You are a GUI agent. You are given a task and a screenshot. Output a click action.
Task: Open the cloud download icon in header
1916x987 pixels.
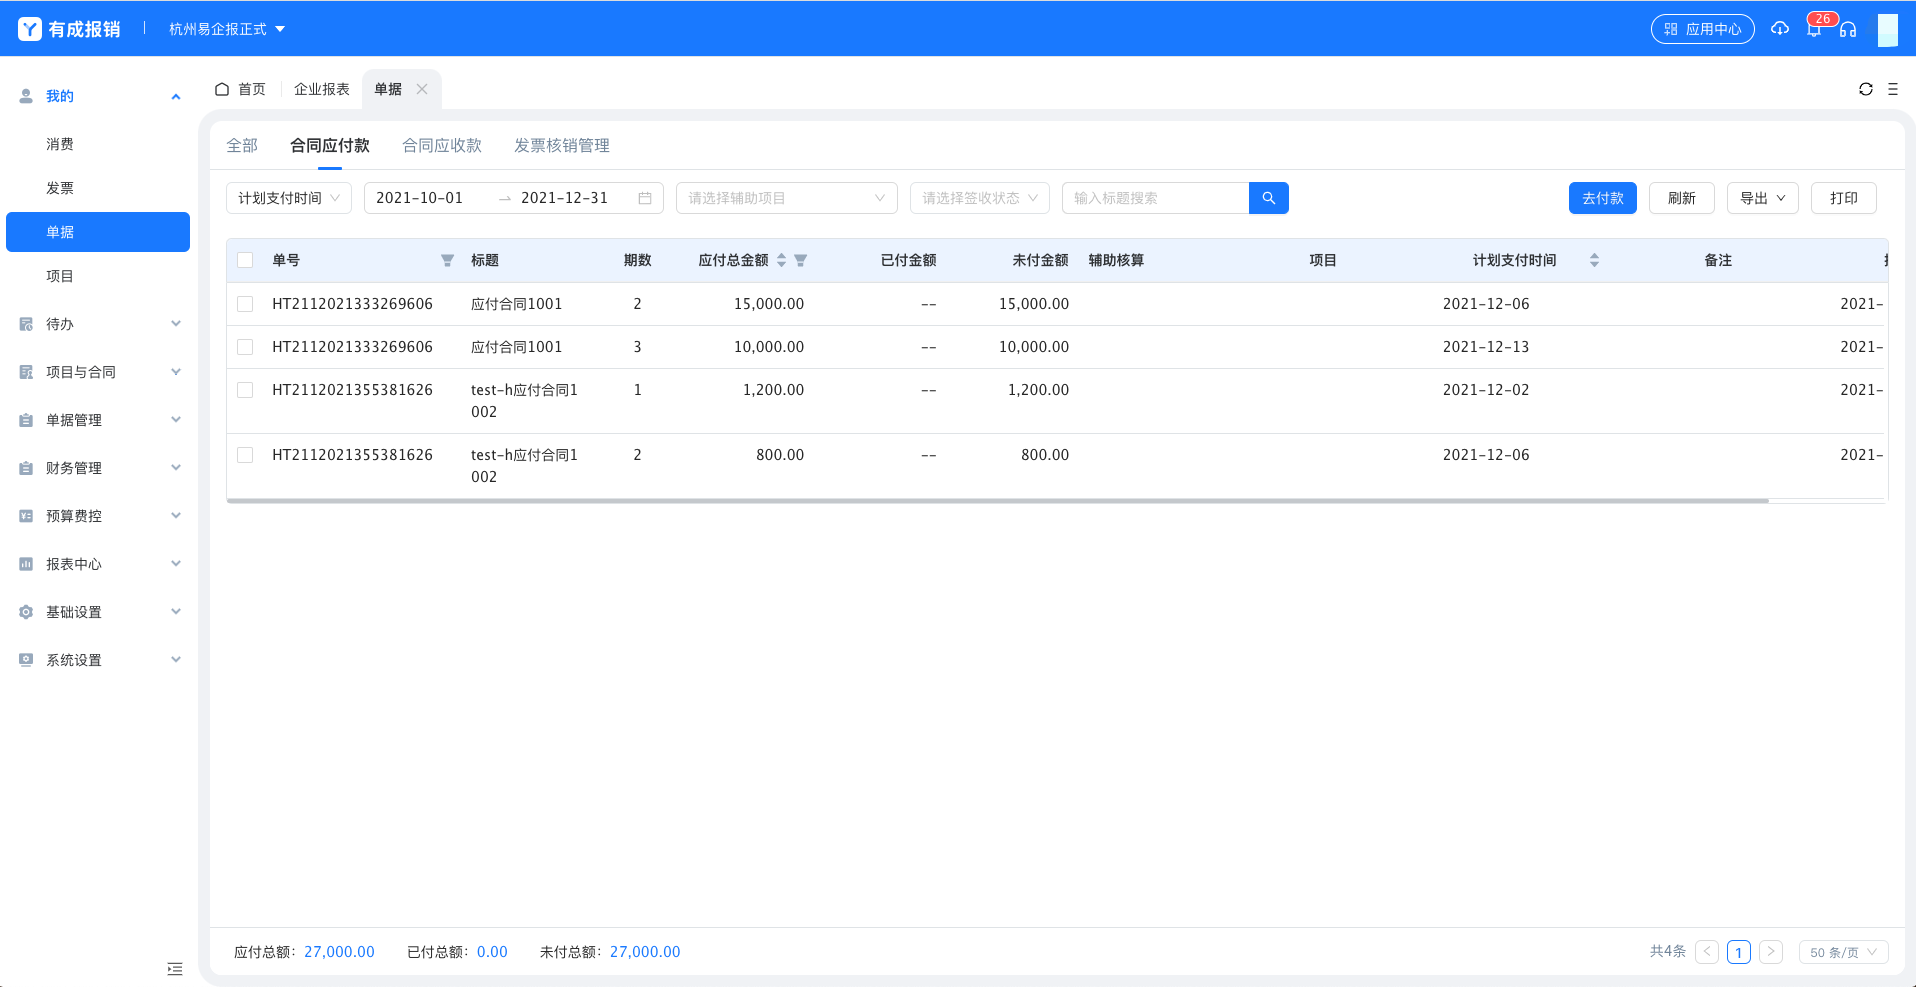(1780, 29)
